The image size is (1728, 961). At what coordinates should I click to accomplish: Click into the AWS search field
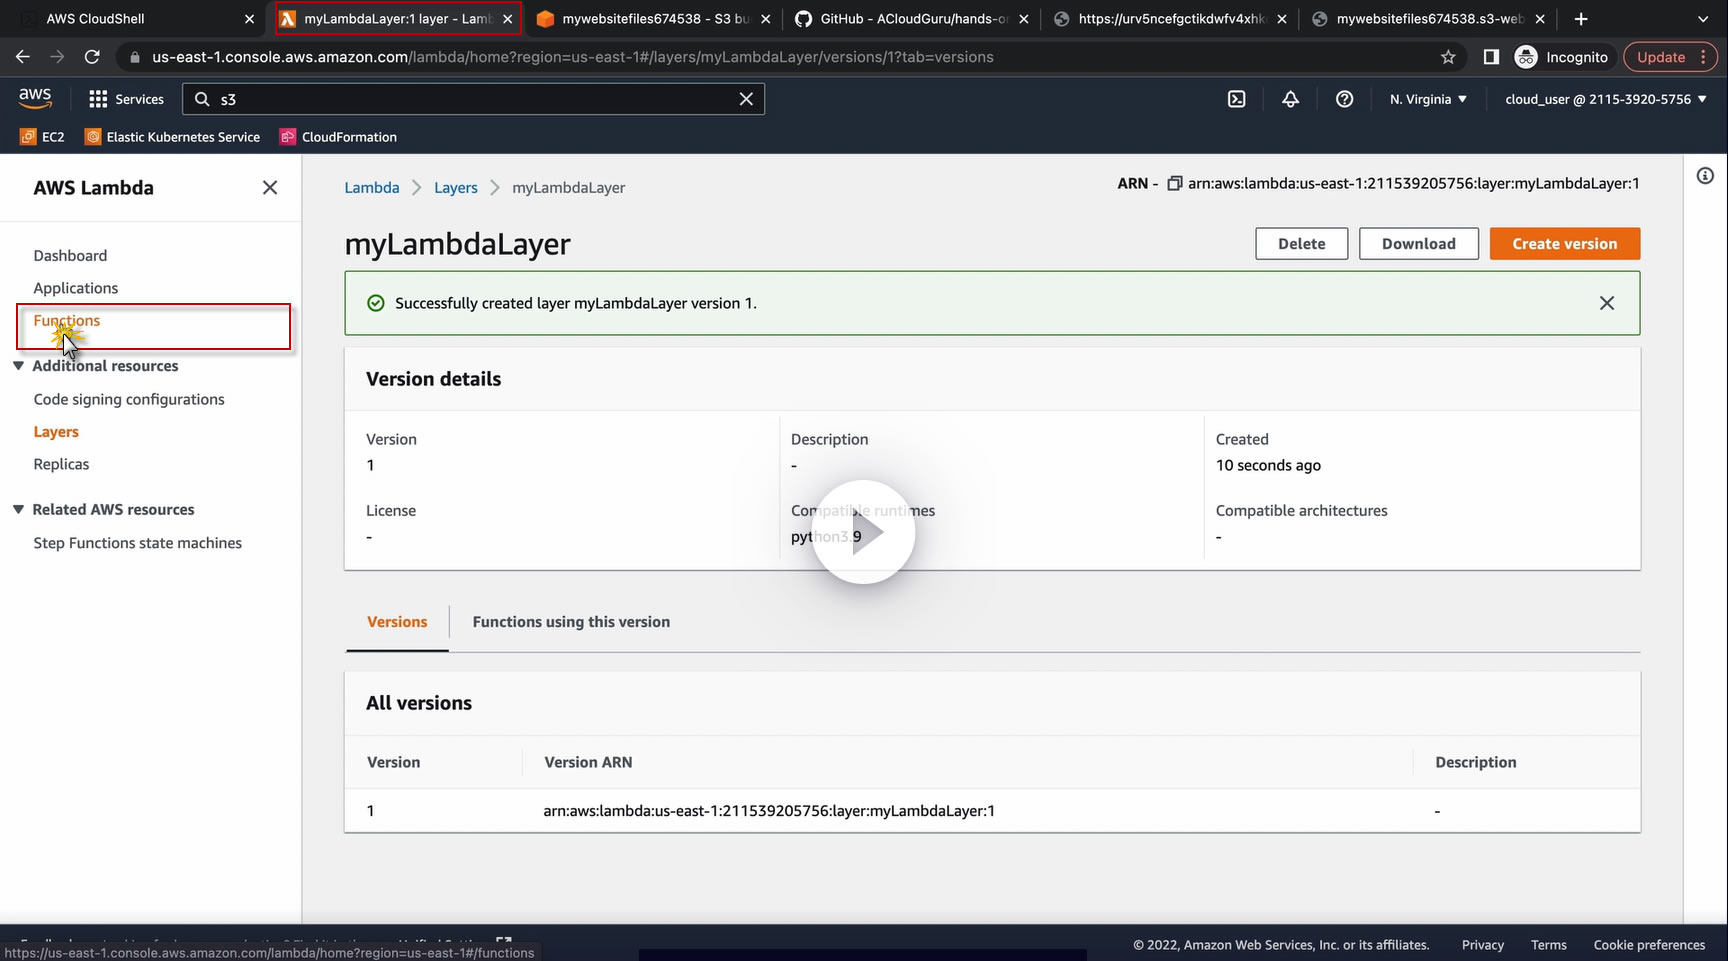pos(470,99)
